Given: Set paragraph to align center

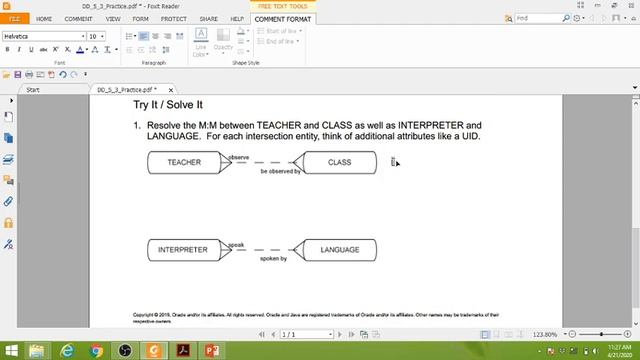Looking at the screenshot, I should tap(156, 36).
